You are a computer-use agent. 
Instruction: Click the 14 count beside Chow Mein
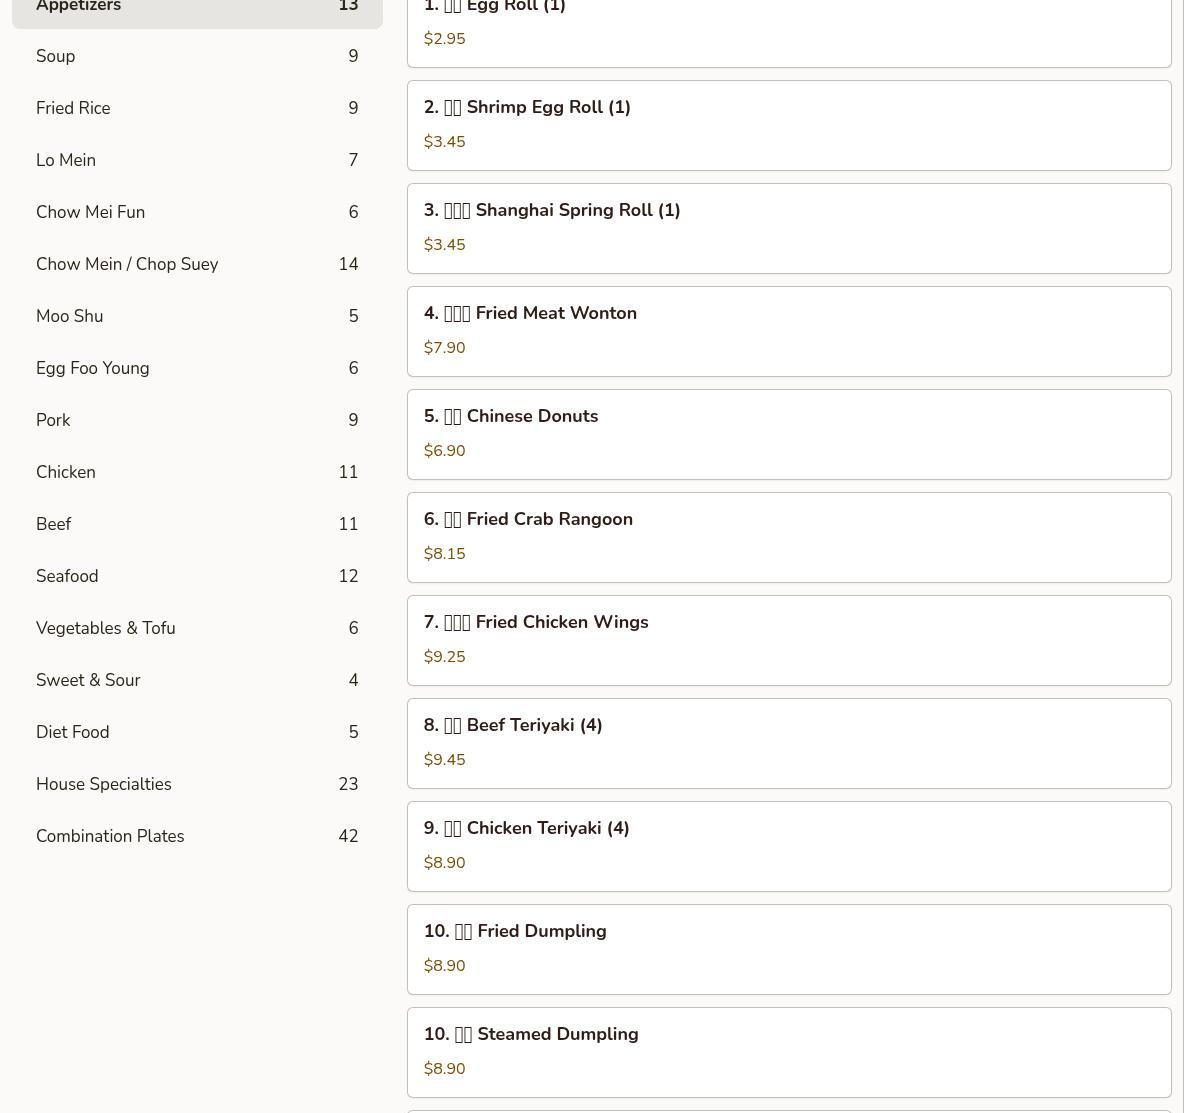(x=348, y=264)
